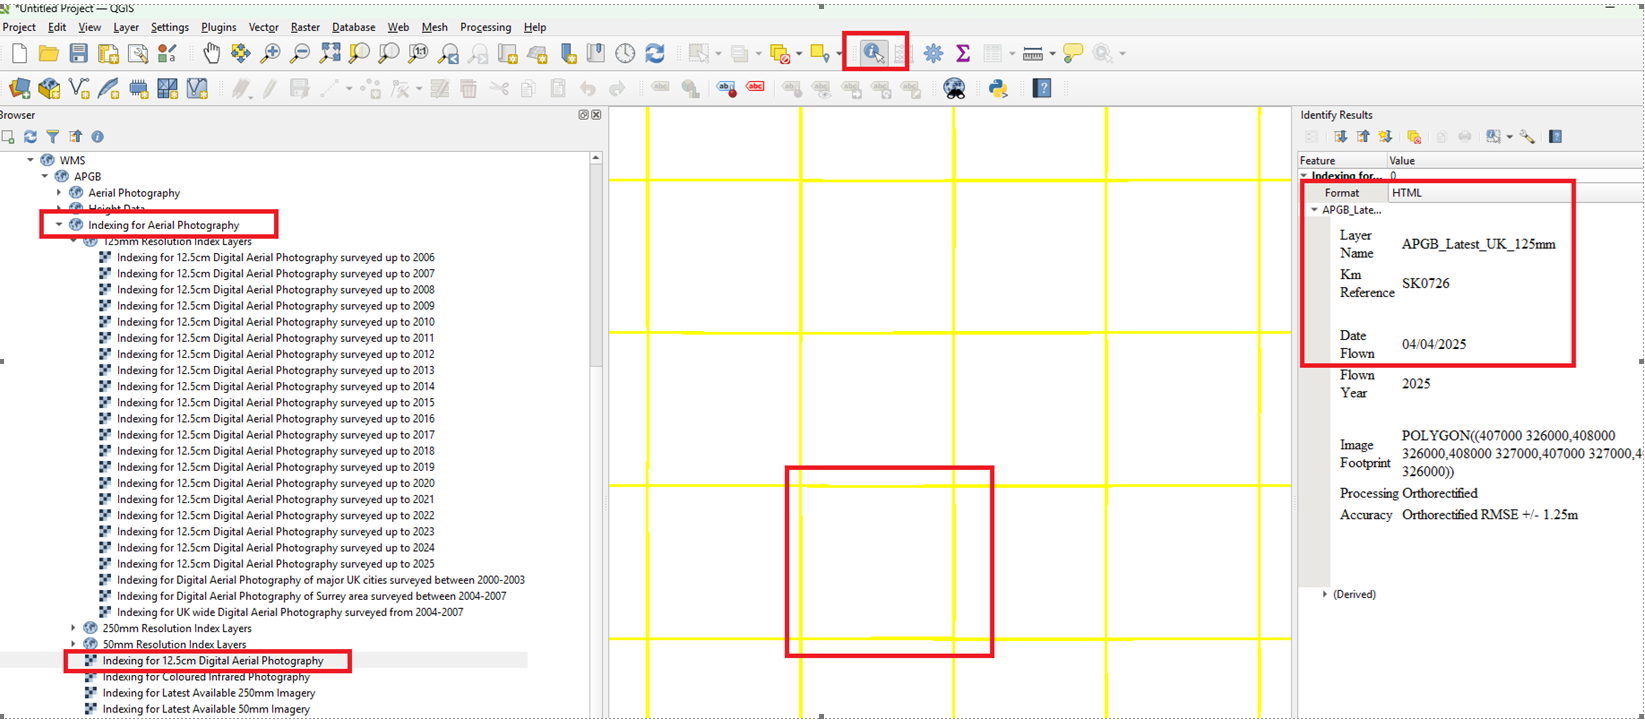Collapse the WMS tree node
The image size is (1645, 721).
[30, 160]
